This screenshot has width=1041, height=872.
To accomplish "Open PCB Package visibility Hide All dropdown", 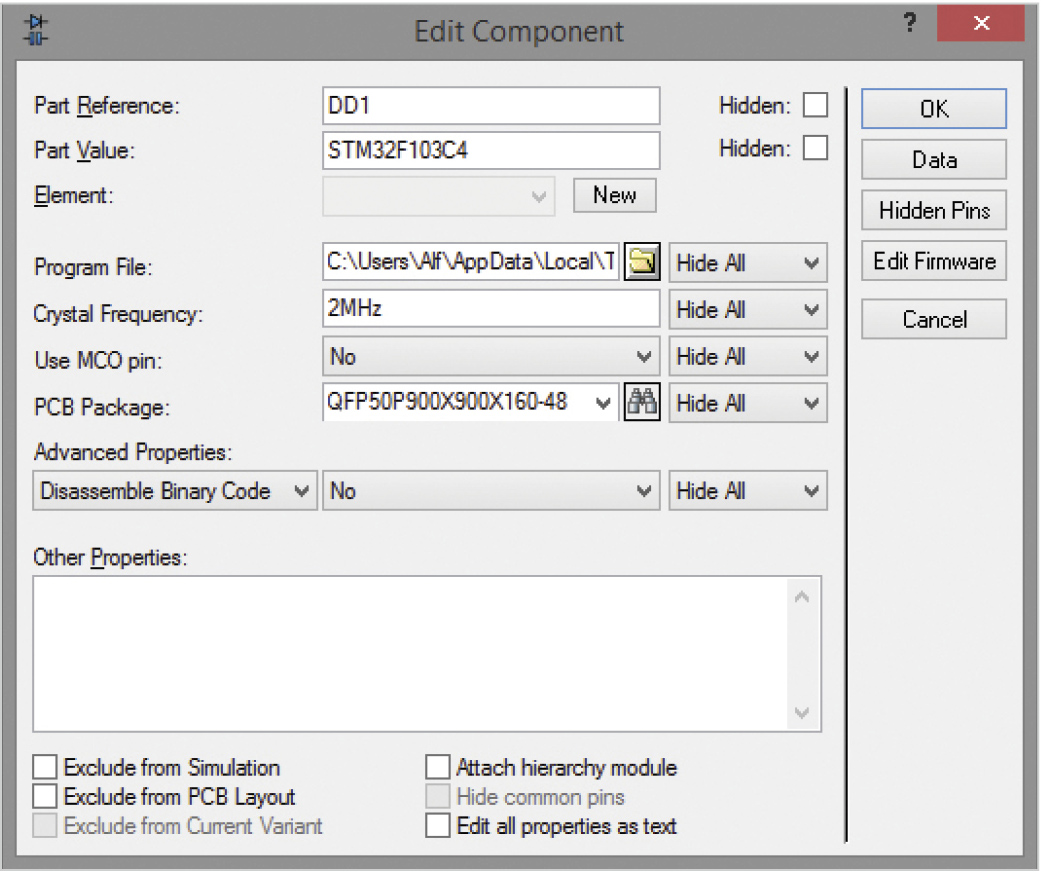I will point(748,403).
